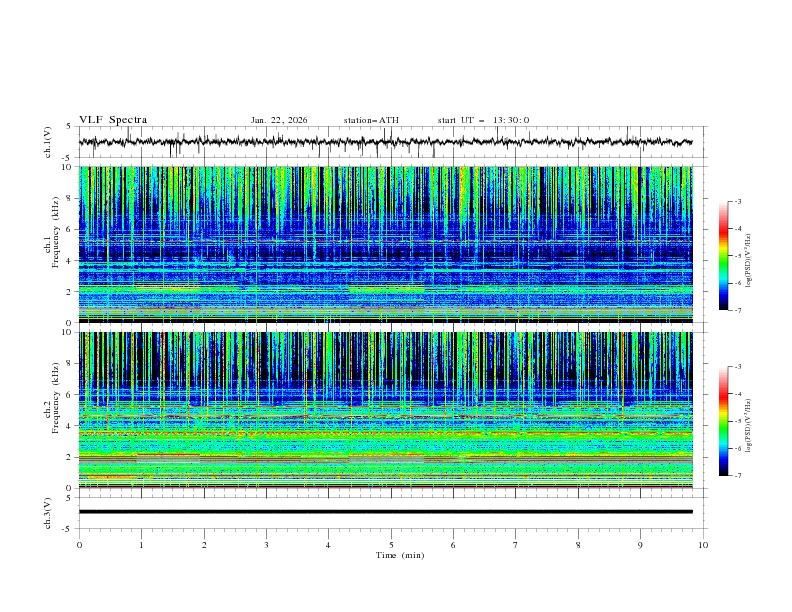Click the color bar beside ch.2 spectrogram
This screenshot has width=792, height=612.
(723, 421)
